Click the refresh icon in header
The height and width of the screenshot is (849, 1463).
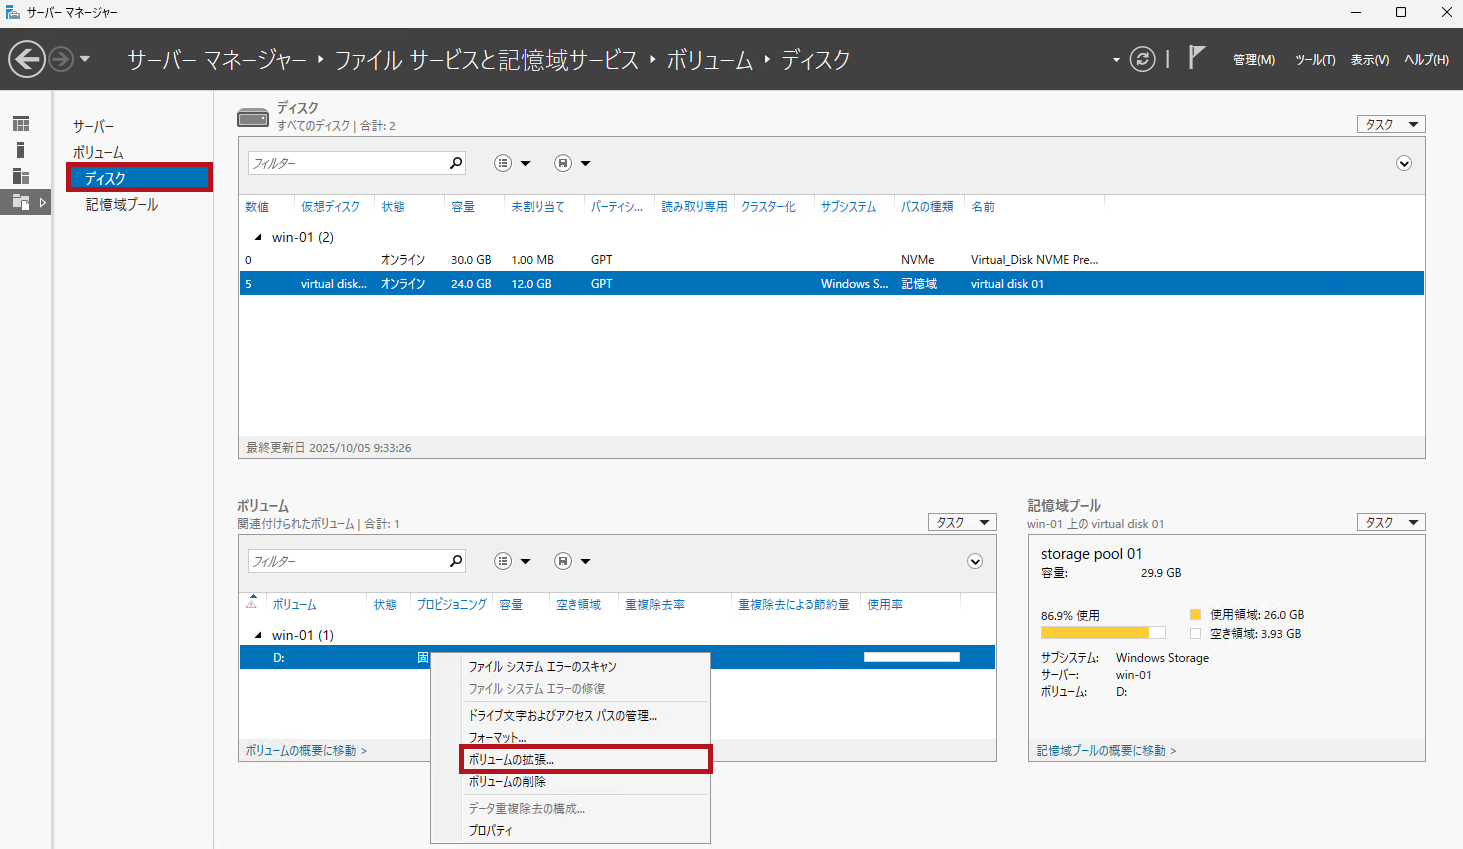point(1142,59)
